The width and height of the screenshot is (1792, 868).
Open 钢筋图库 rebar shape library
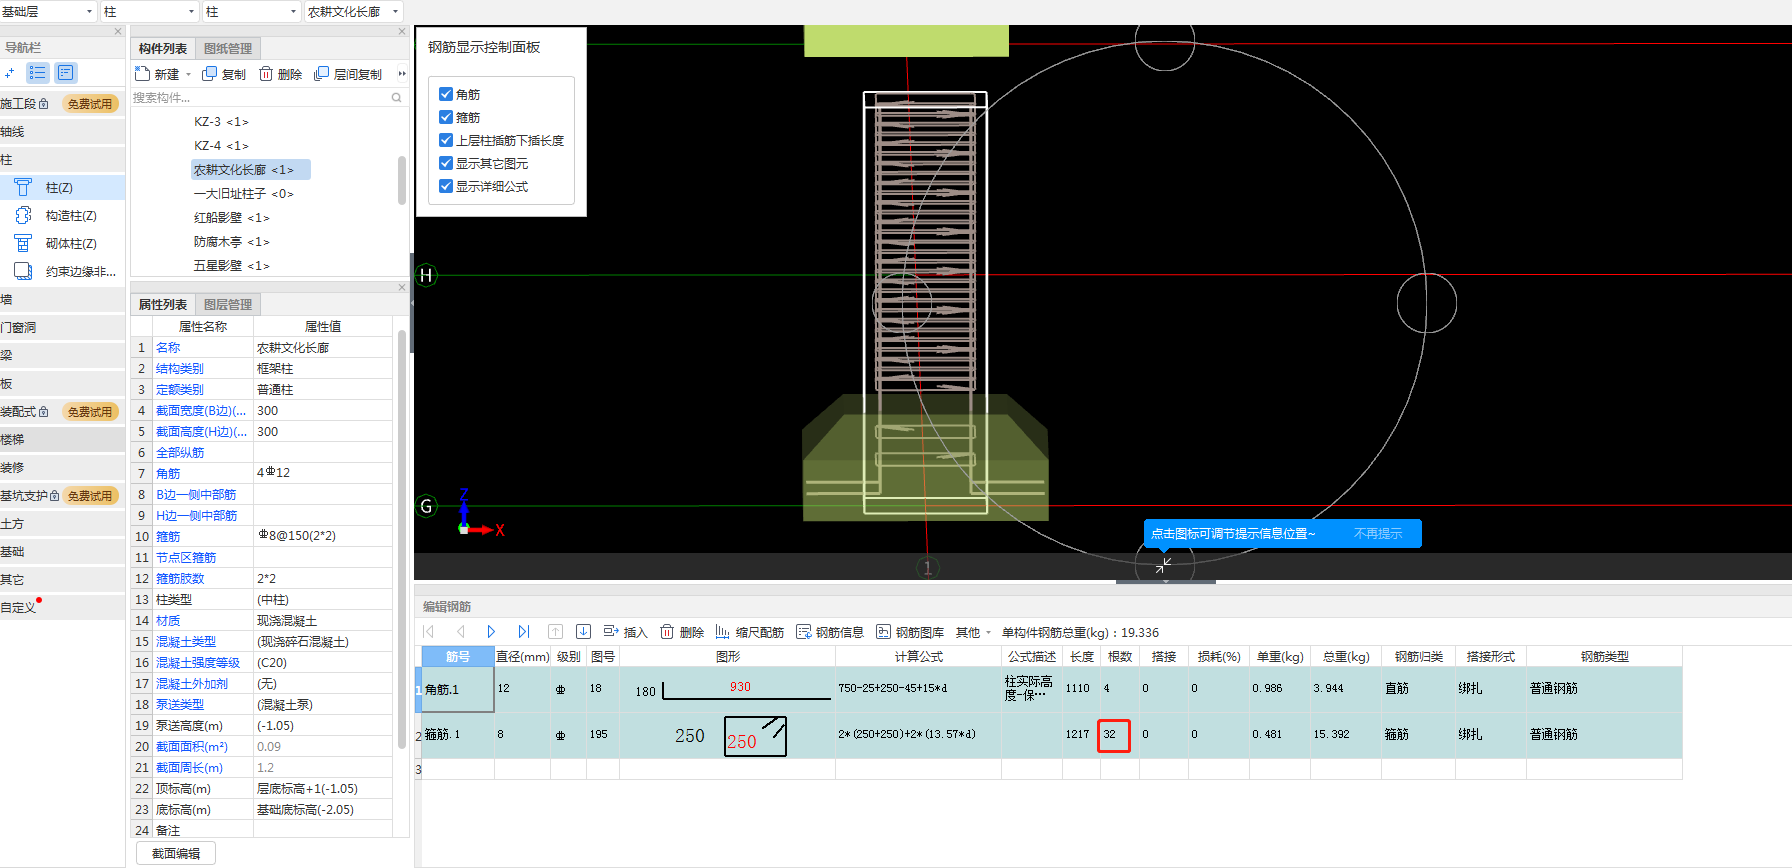(x=910, y=632)
